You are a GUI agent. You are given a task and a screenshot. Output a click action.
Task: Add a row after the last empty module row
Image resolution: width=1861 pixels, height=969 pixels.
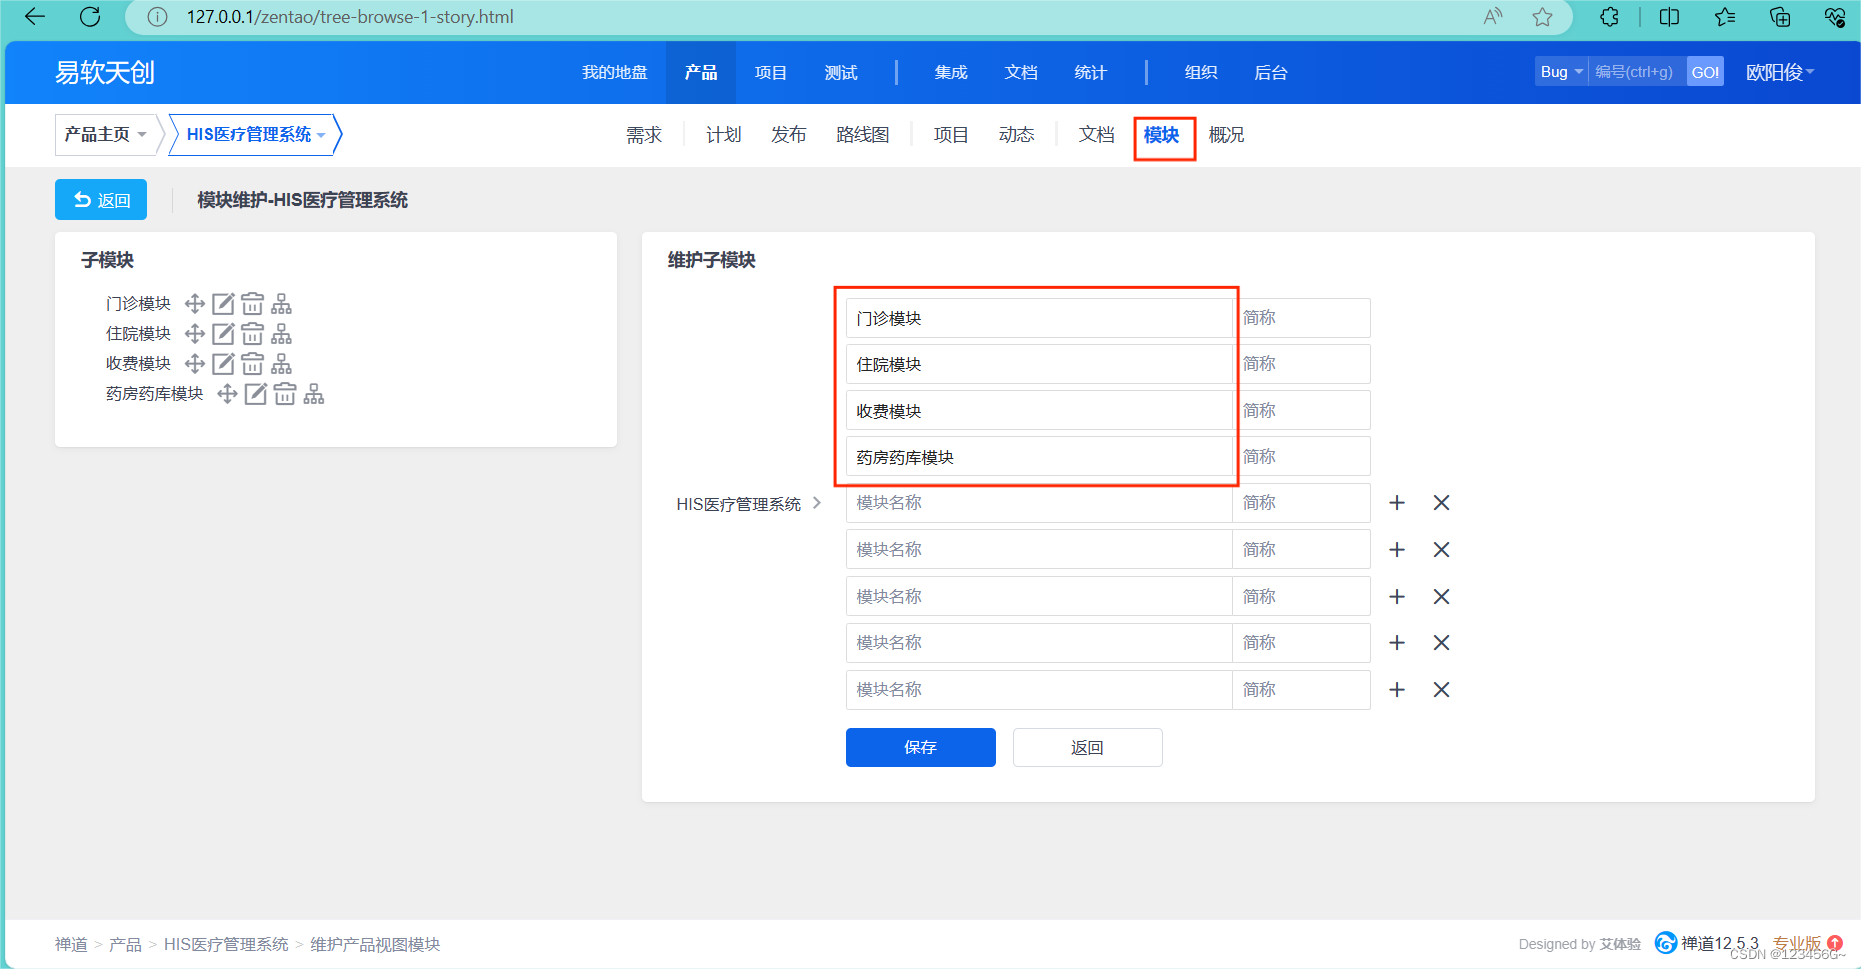pyautogui.click(x=1397, y=690)
